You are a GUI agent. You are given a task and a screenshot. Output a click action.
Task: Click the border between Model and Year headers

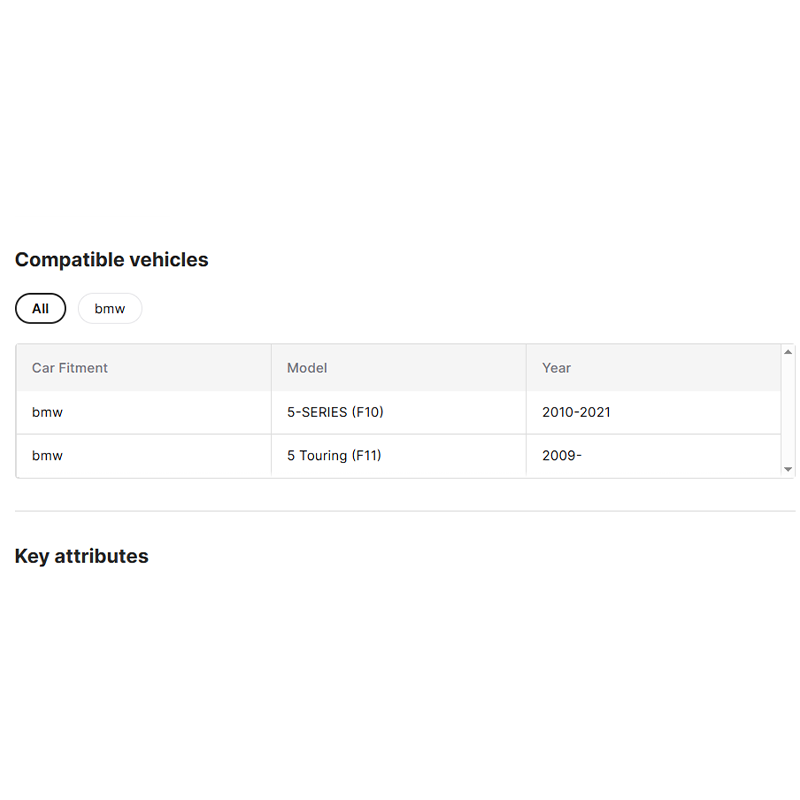pyautogui.click(x=526, y=368)
